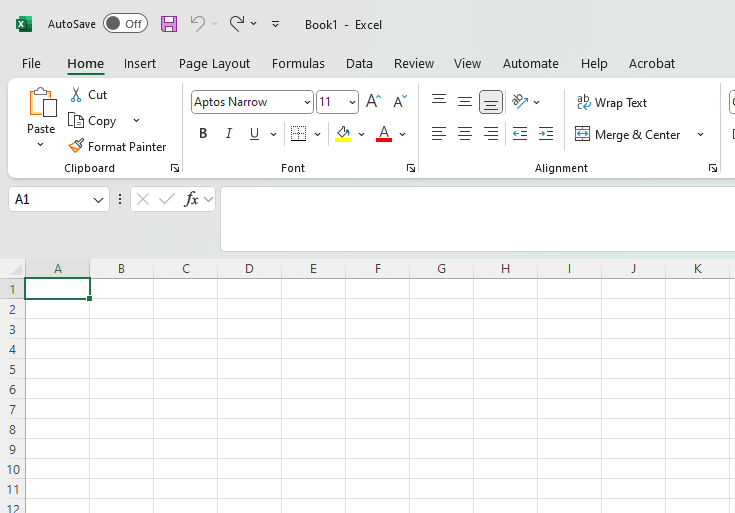Toggle Wrap Text option
This screenshot has width=735, height=513.
(612, 103)
